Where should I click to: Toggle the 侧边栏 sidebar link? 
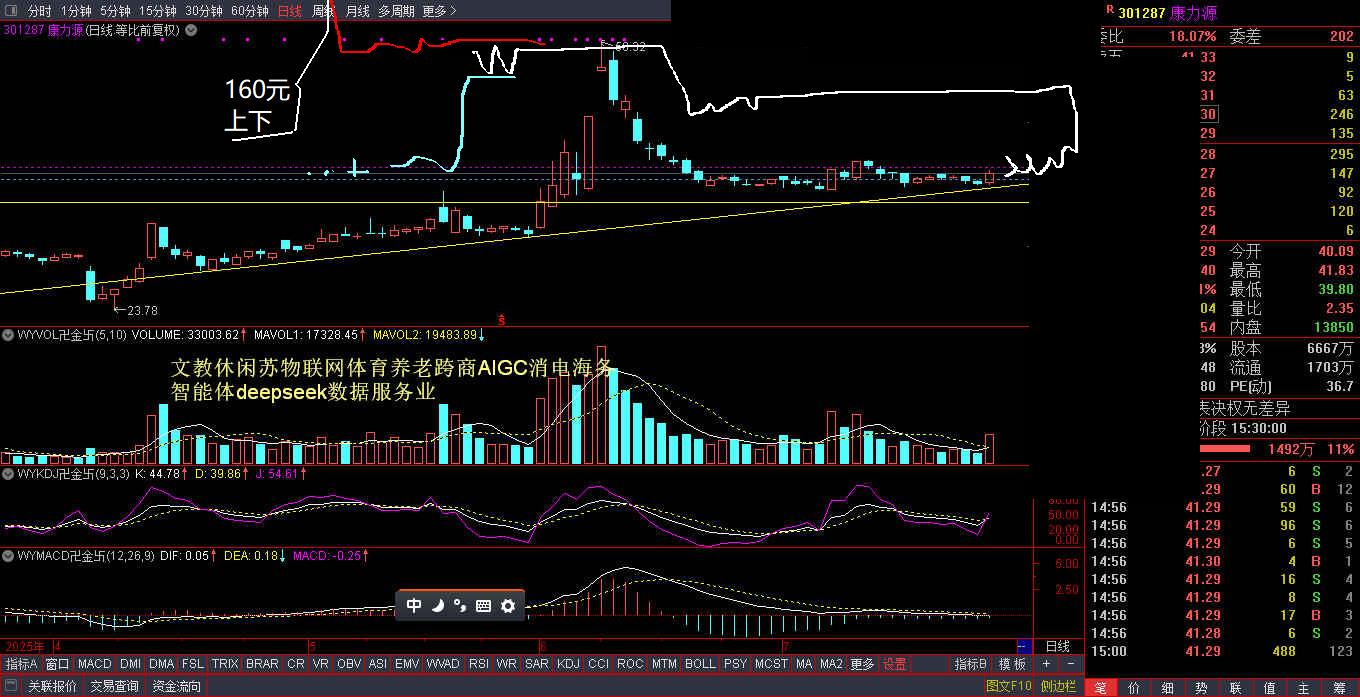coord(1057,687)
